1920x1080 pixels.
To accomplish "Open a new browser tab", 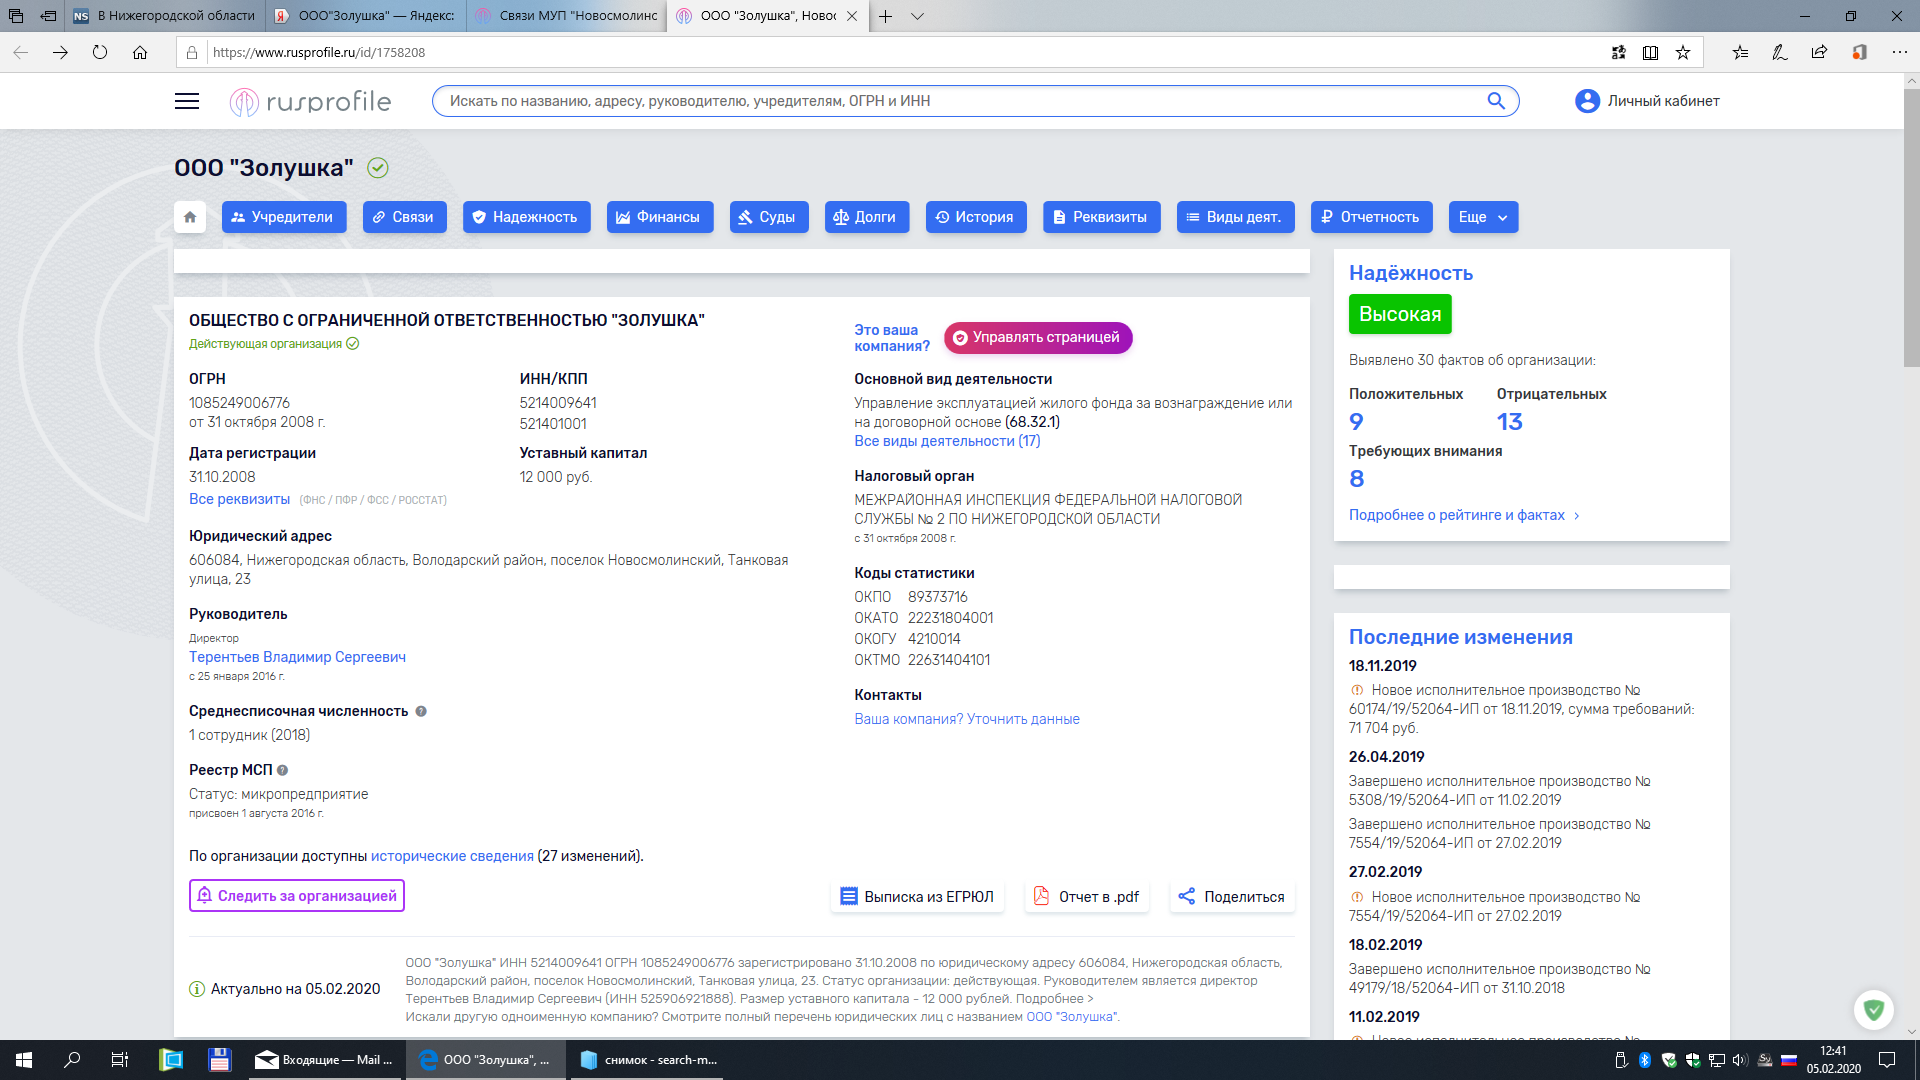I will click(886, 16).
